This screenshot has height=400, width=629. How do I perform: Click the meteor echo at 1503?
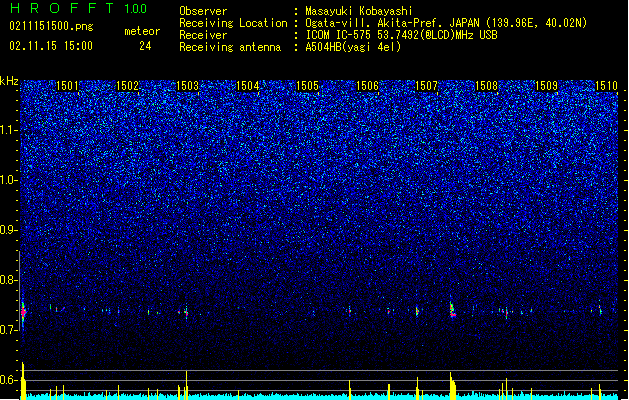coord(187,312)
